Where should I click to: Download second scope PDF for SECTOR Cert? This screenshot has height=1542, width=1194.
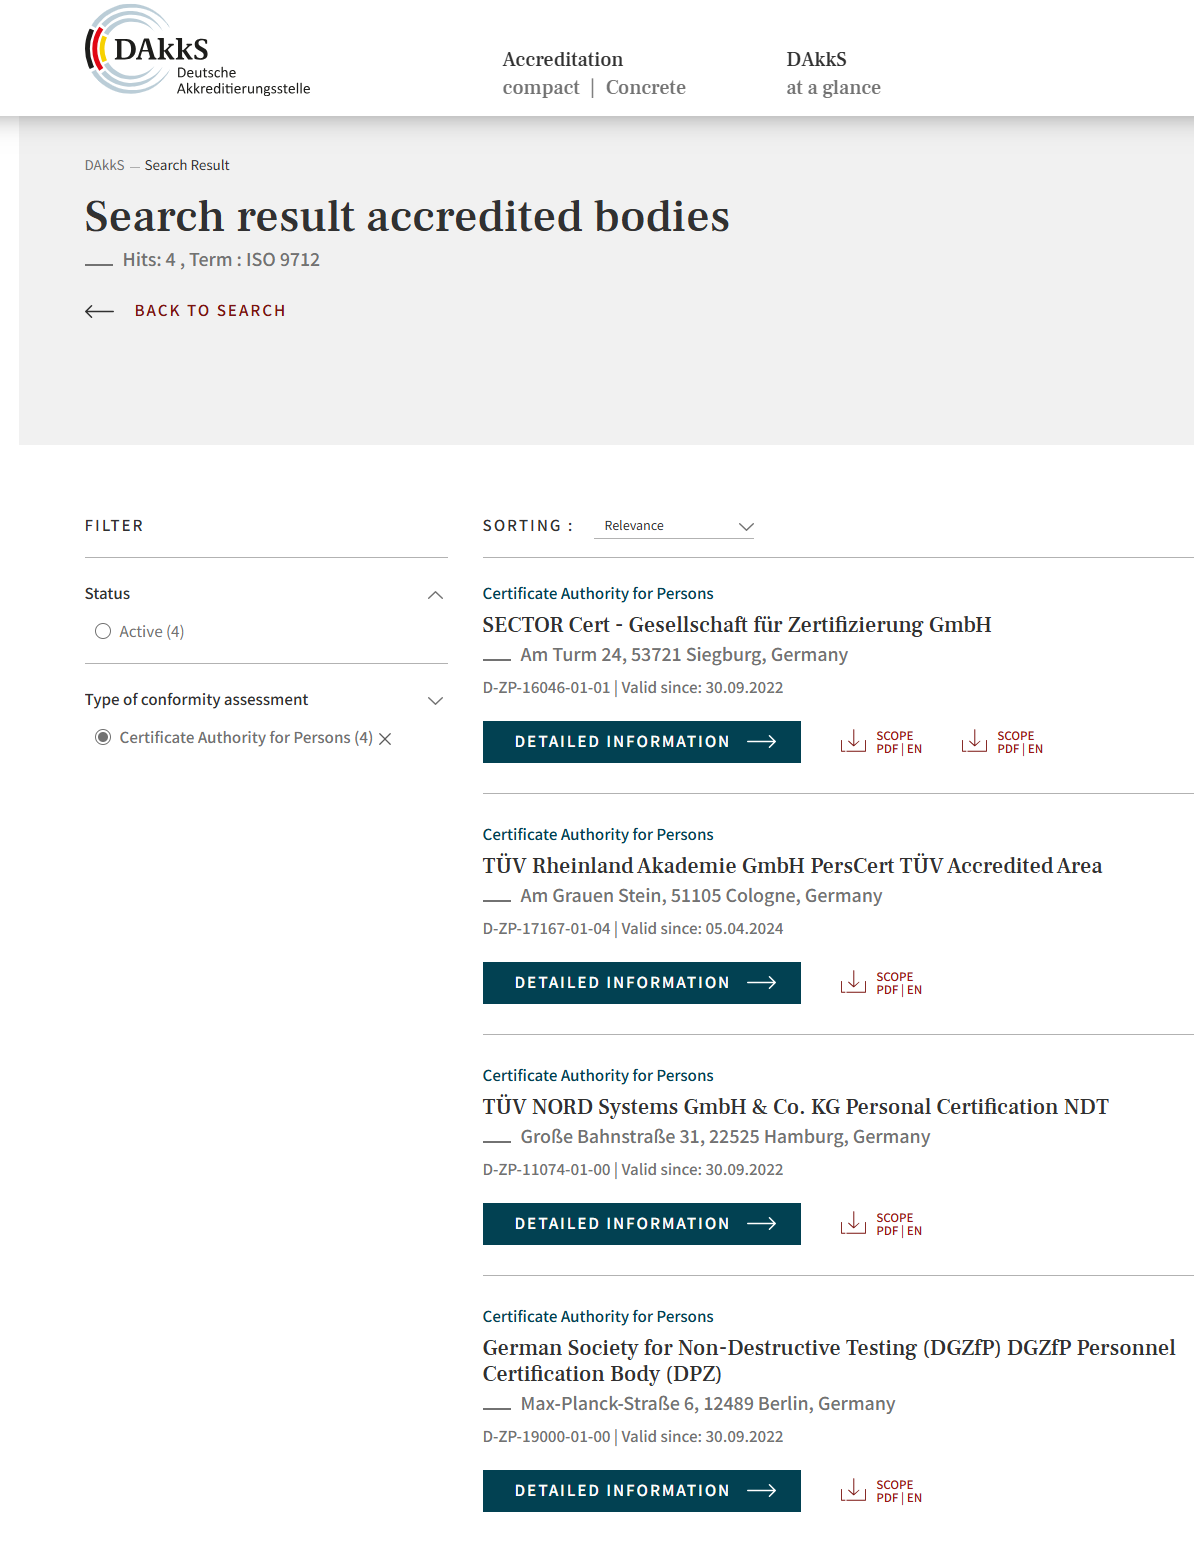1002,742
